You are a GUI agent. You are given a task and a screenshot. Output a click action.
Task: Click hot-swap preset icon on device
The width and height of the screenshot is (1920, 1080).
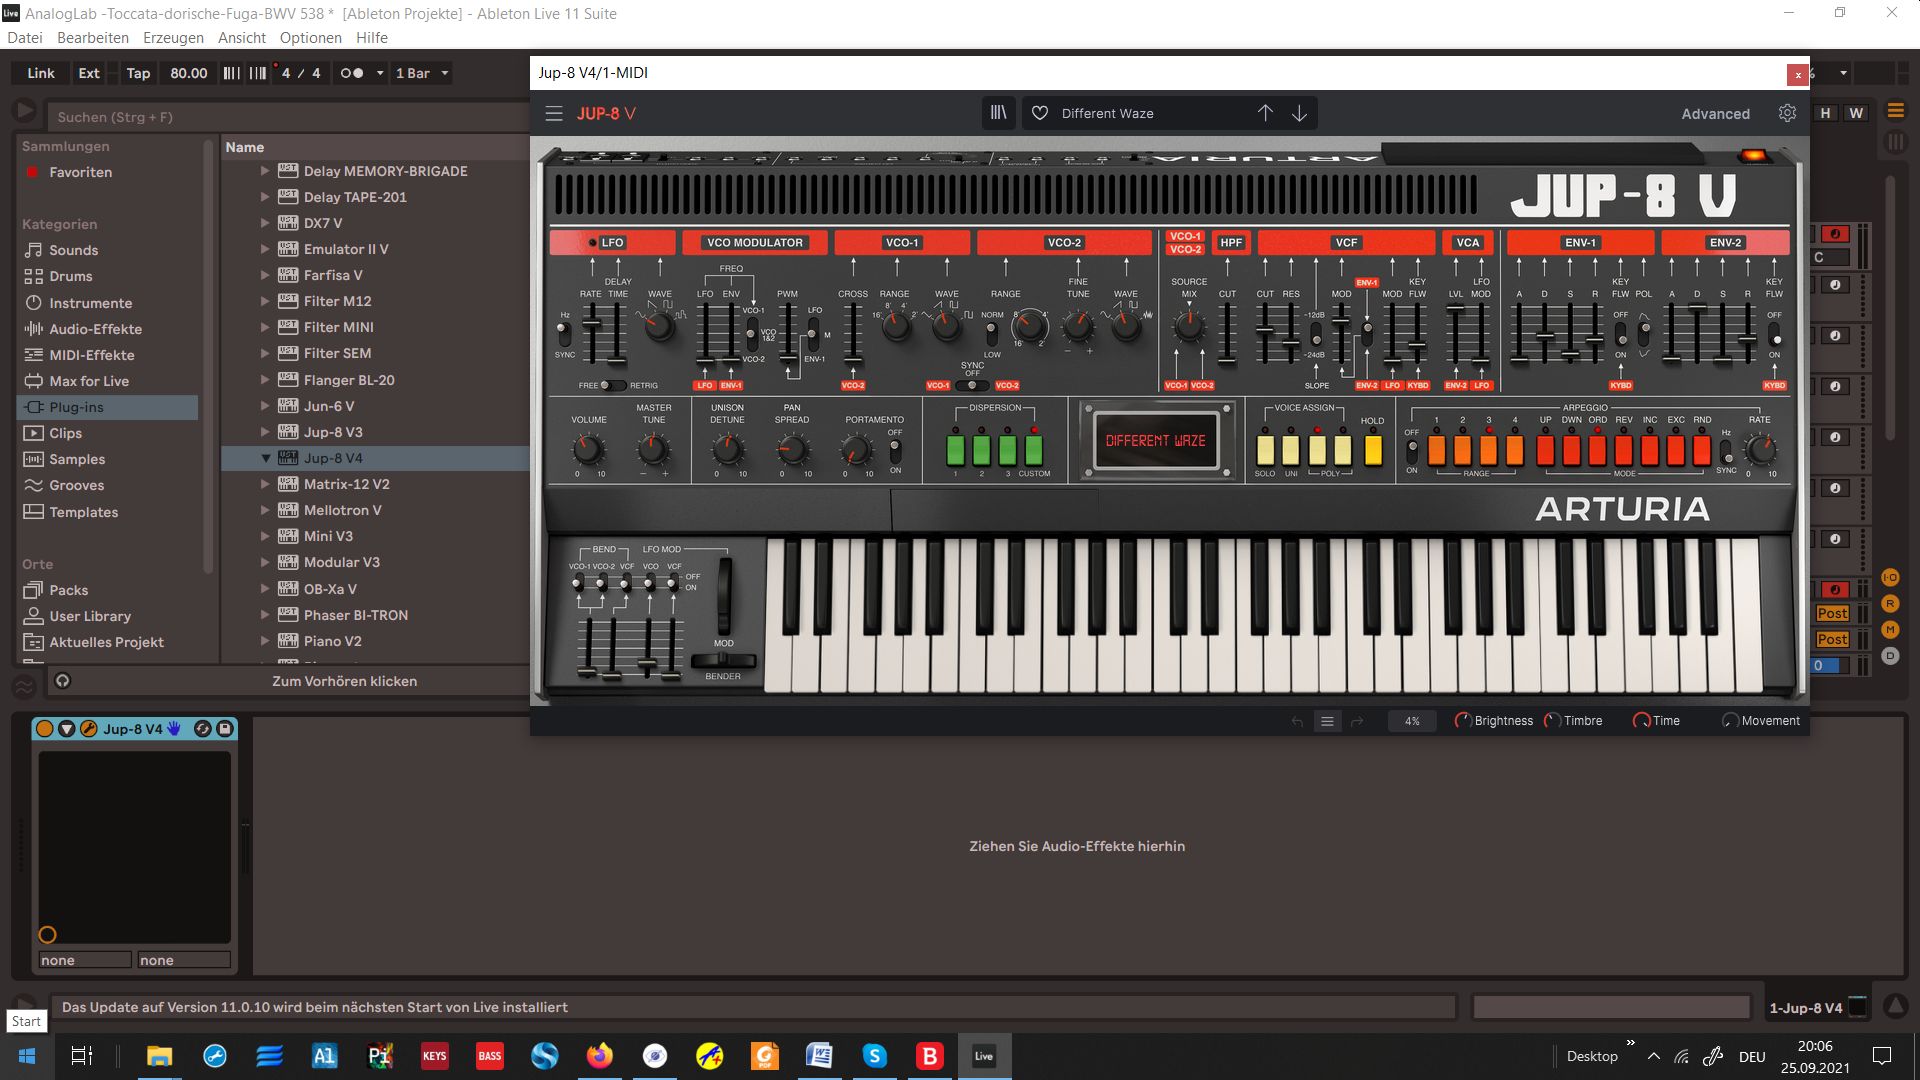(202, 729)
